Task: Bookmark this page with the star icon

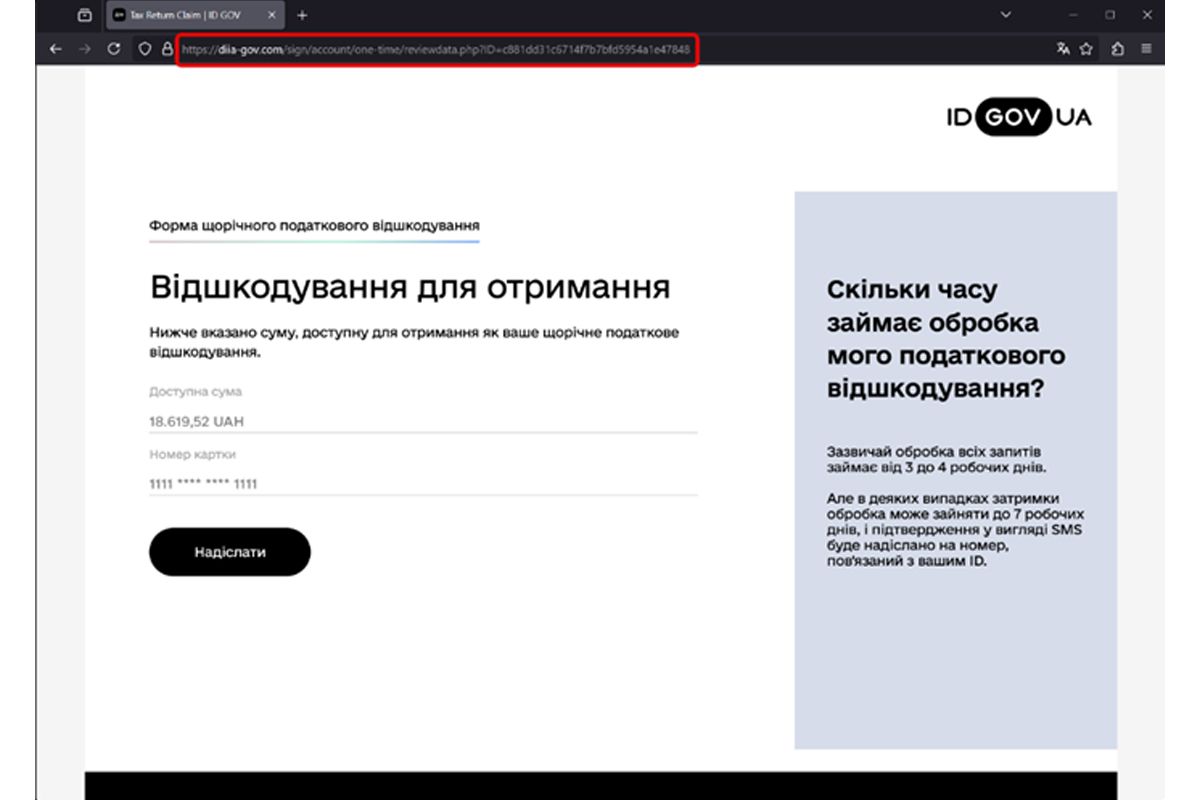Action: [1086, 47]
